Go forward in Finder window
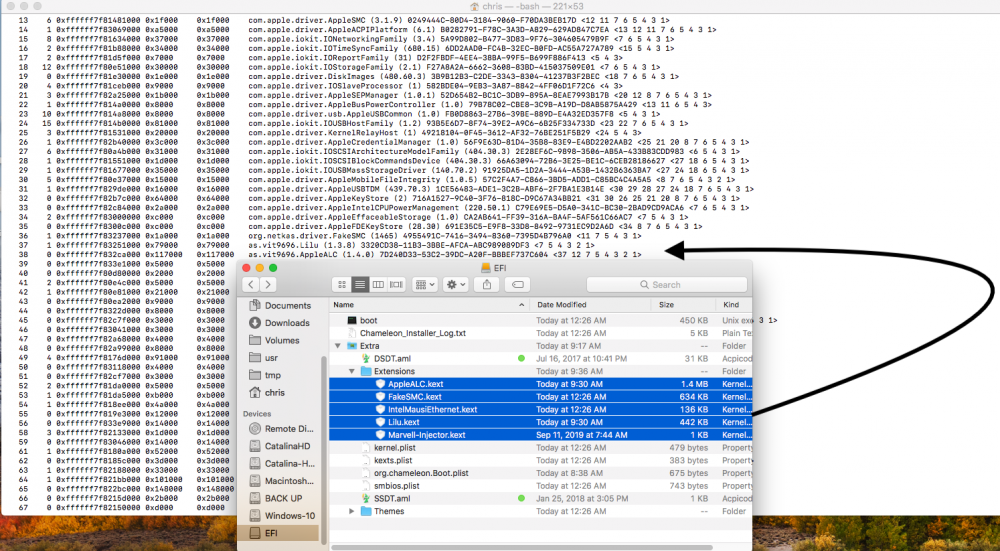Screen dimensions: 1000x551 (268, 284)
